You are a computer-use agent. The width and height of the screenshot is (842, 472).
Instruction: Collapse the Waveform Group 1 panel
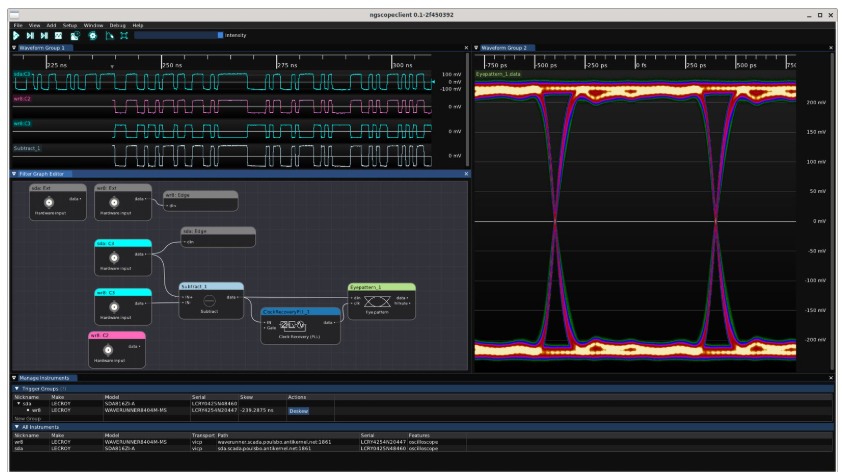pyautogui.click(x=14, y=48)
